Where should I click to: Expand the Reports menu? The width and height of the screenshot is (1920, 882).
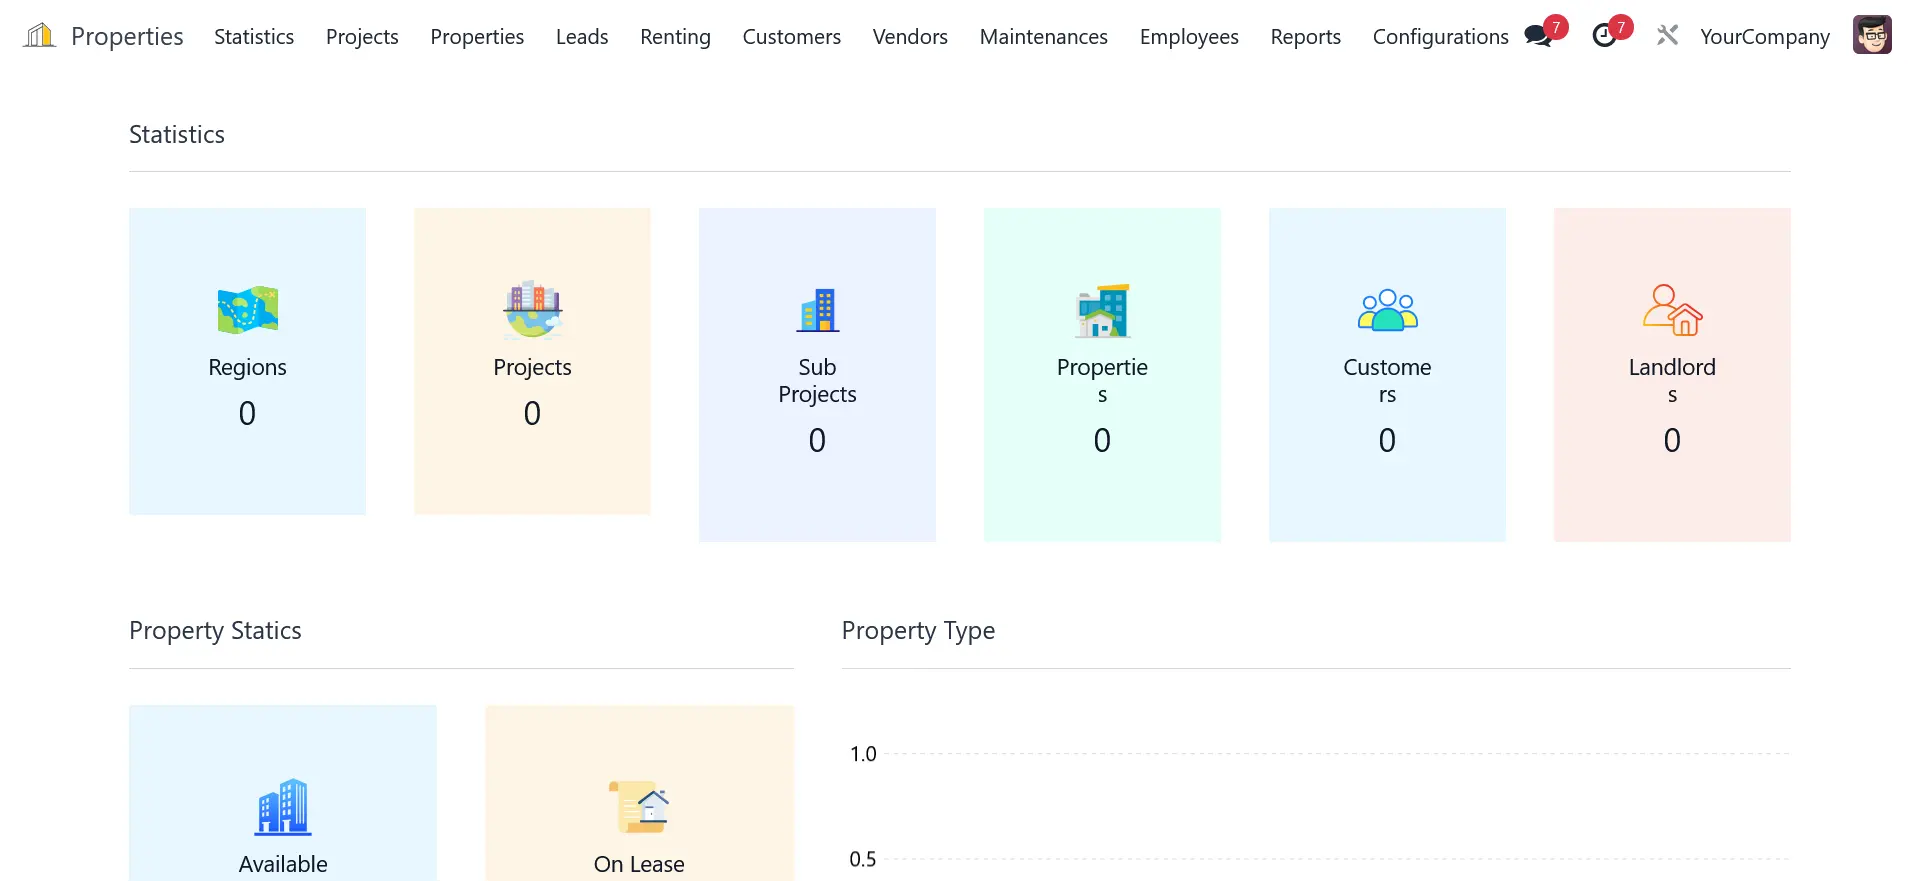point(1305,37)
